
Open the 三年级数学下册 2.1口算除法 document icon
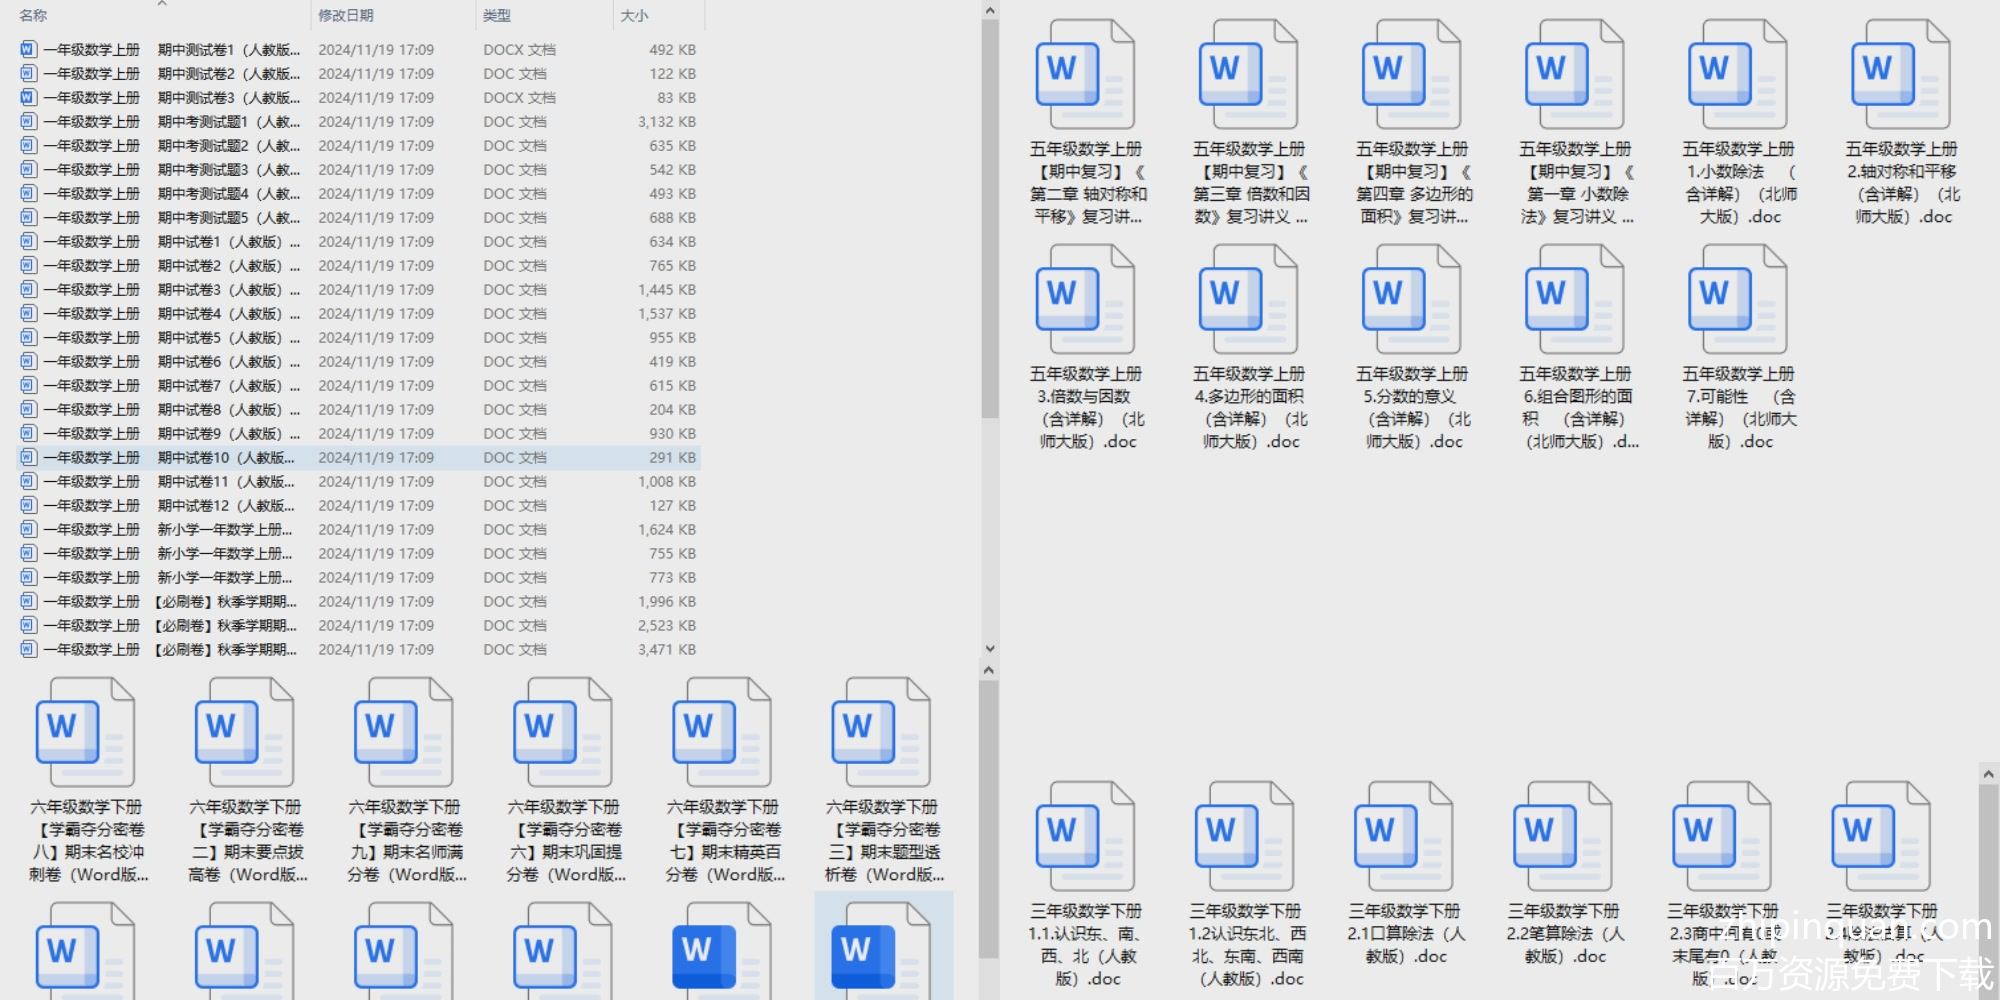point(1403,837)
